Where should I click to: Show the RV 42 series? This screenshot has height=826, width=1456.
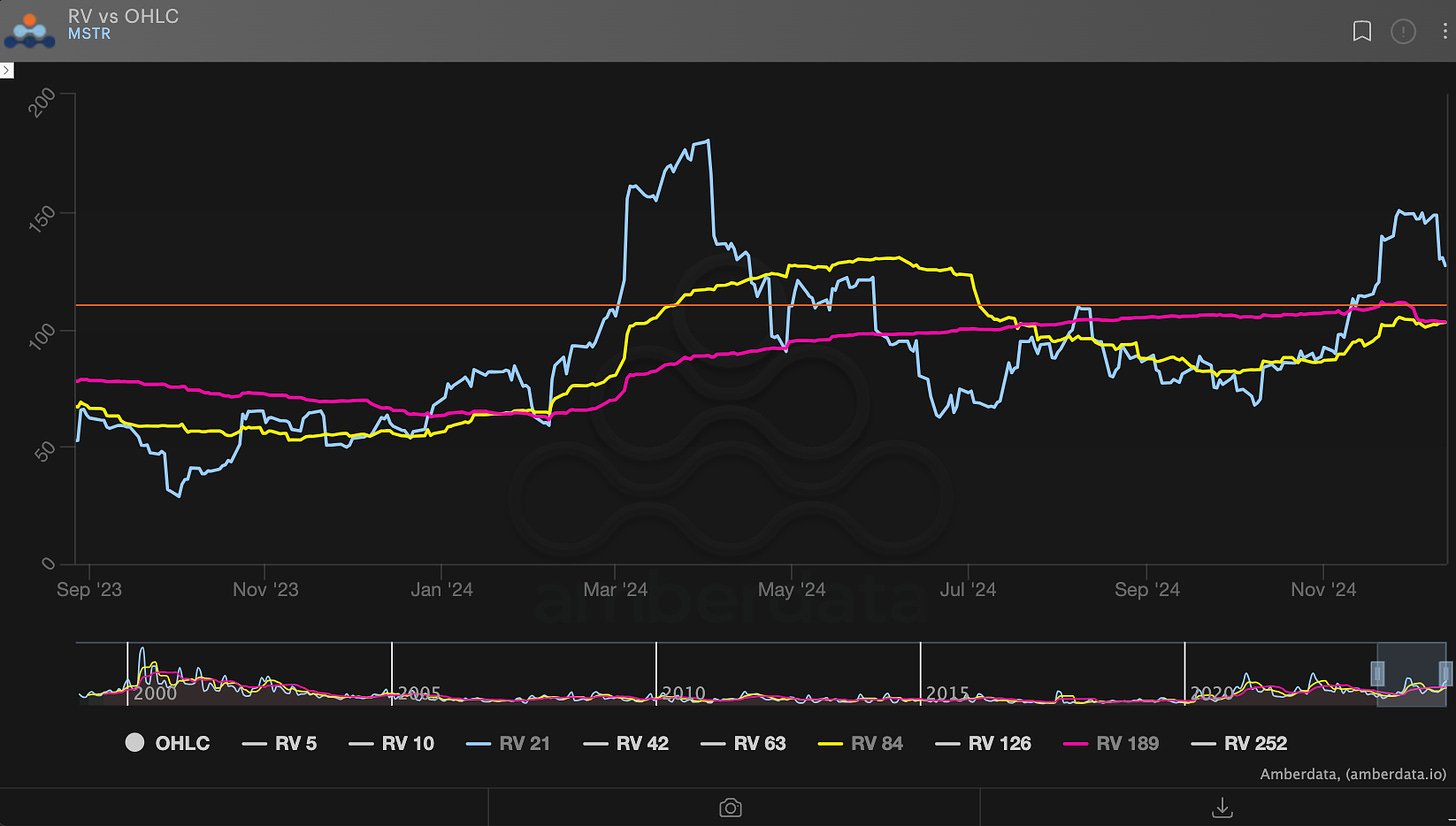tap(625, 743)
